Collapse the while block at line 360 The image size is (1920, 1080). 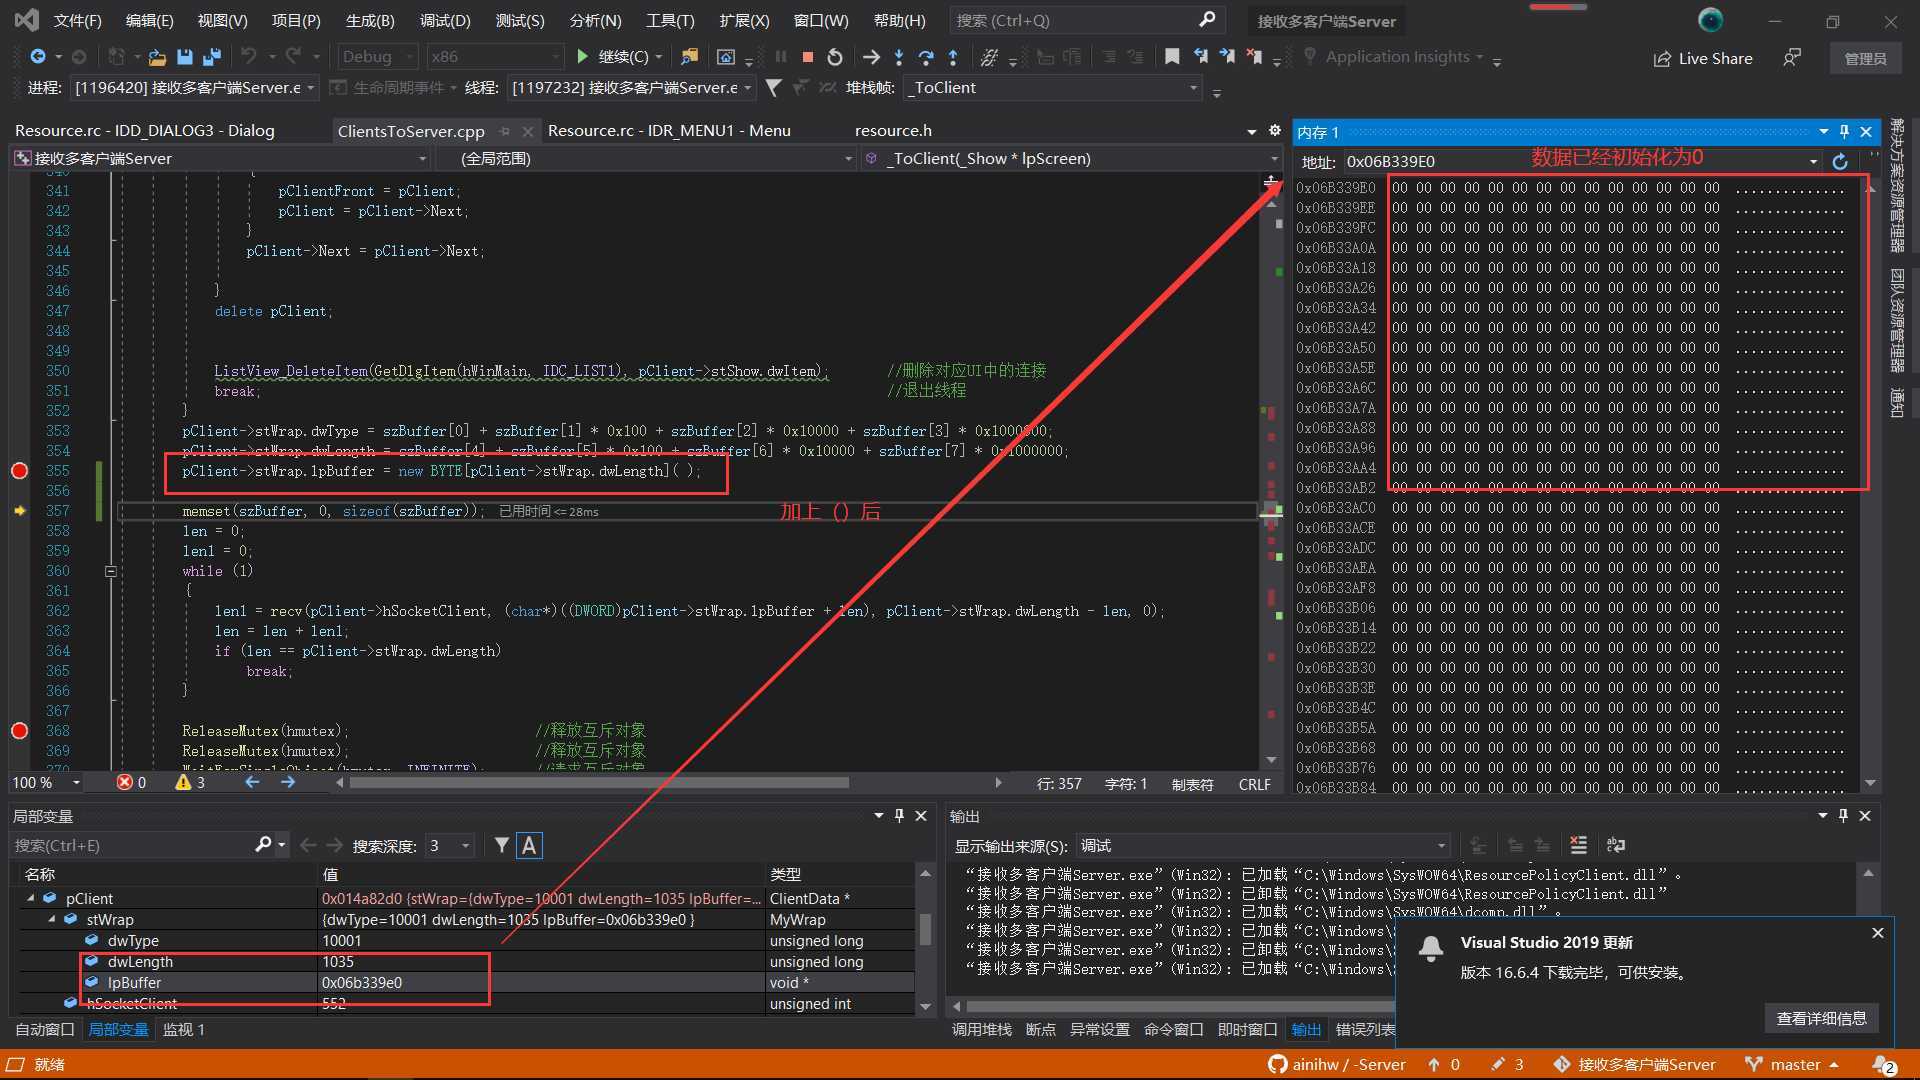tap(111, 571)
